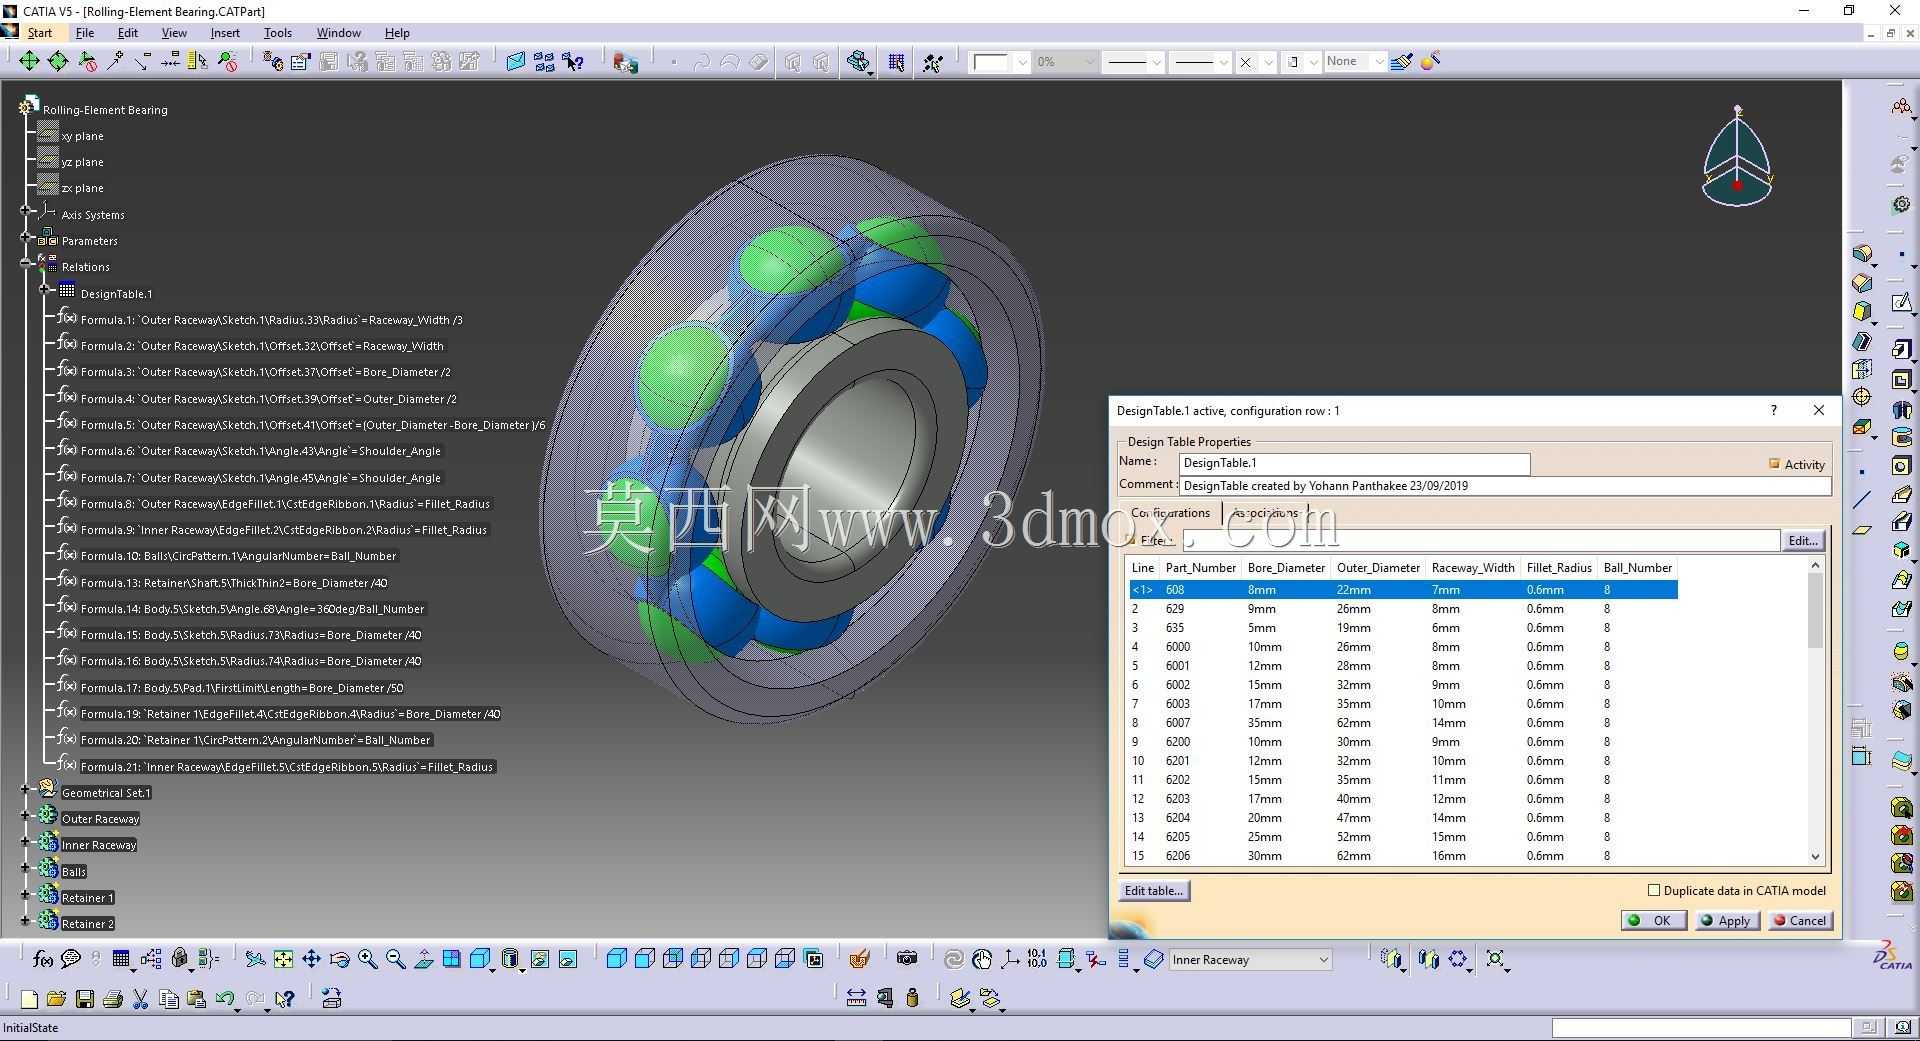This screenshot has height=1041, width=1920.
Task: Expand the Axis Systems tree node
Action: [x=26, y=211]
